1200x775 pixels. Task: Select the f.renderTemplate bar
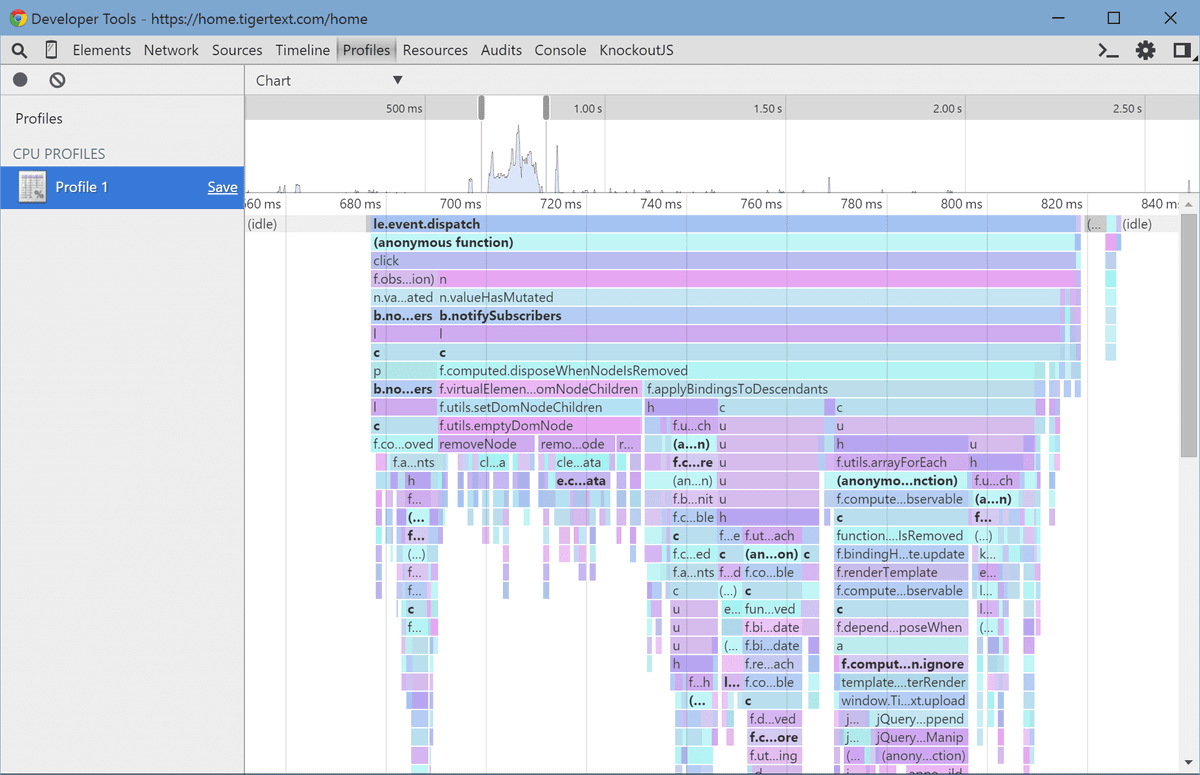[900, 572]
